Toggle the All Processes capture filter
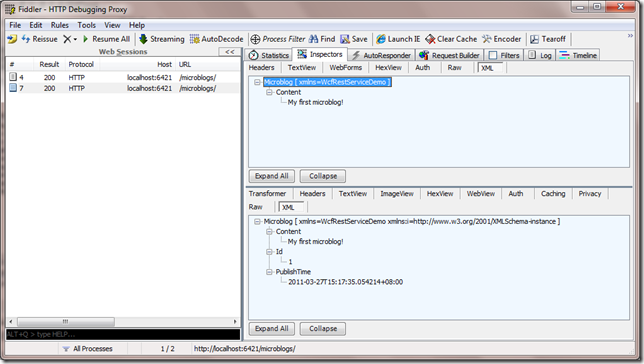644x364 pixels. (87, 349)
